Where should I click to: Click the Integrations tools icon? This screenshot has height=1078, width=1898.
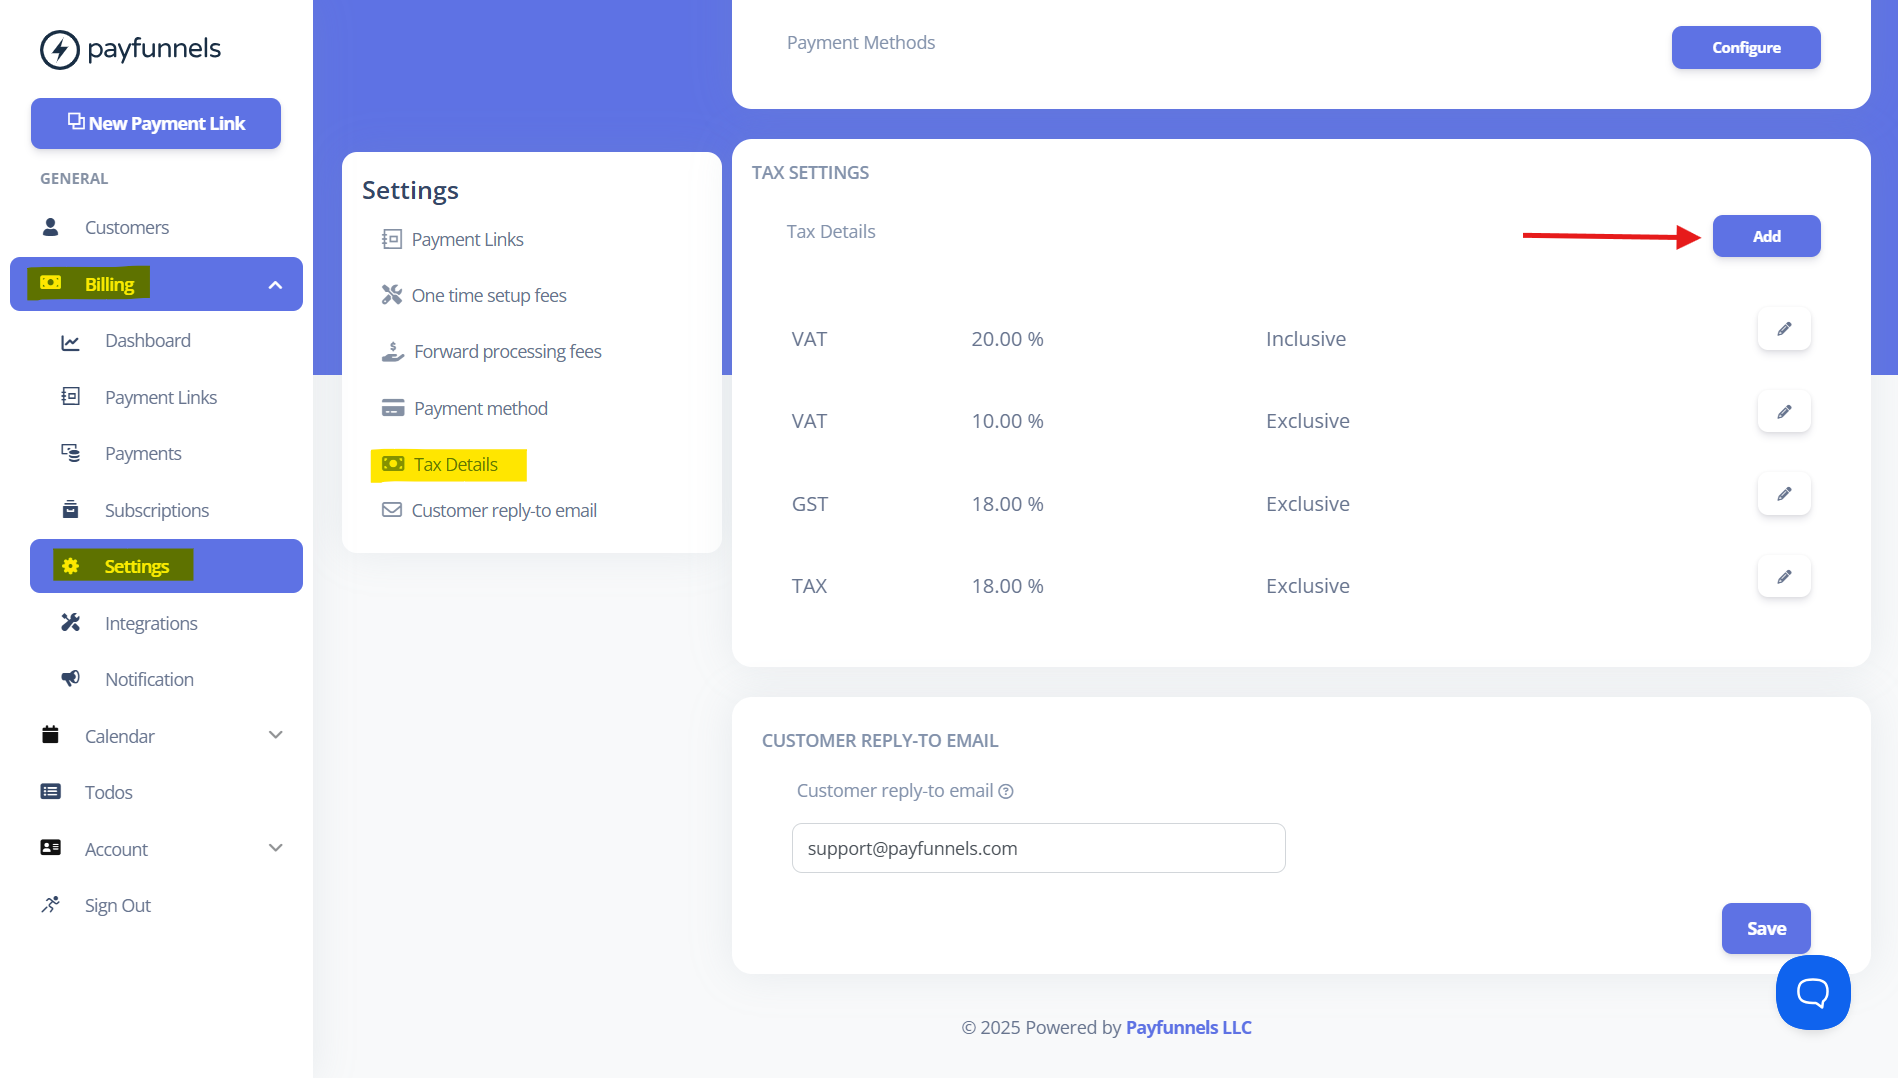point(70,623)
